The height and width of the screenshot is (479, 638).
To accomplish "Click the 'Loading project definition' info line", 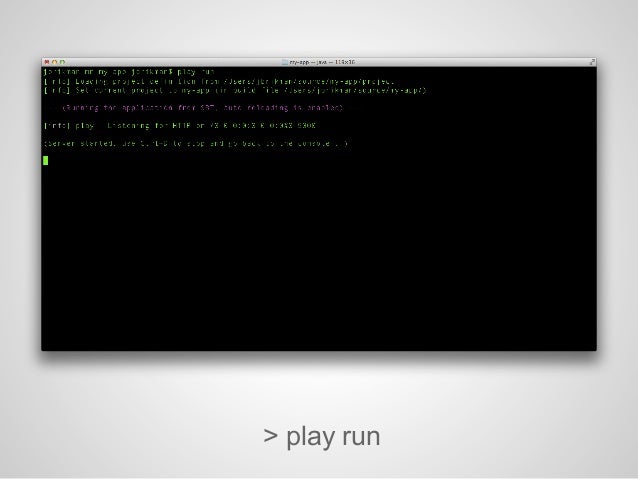I will coord(219,81).
